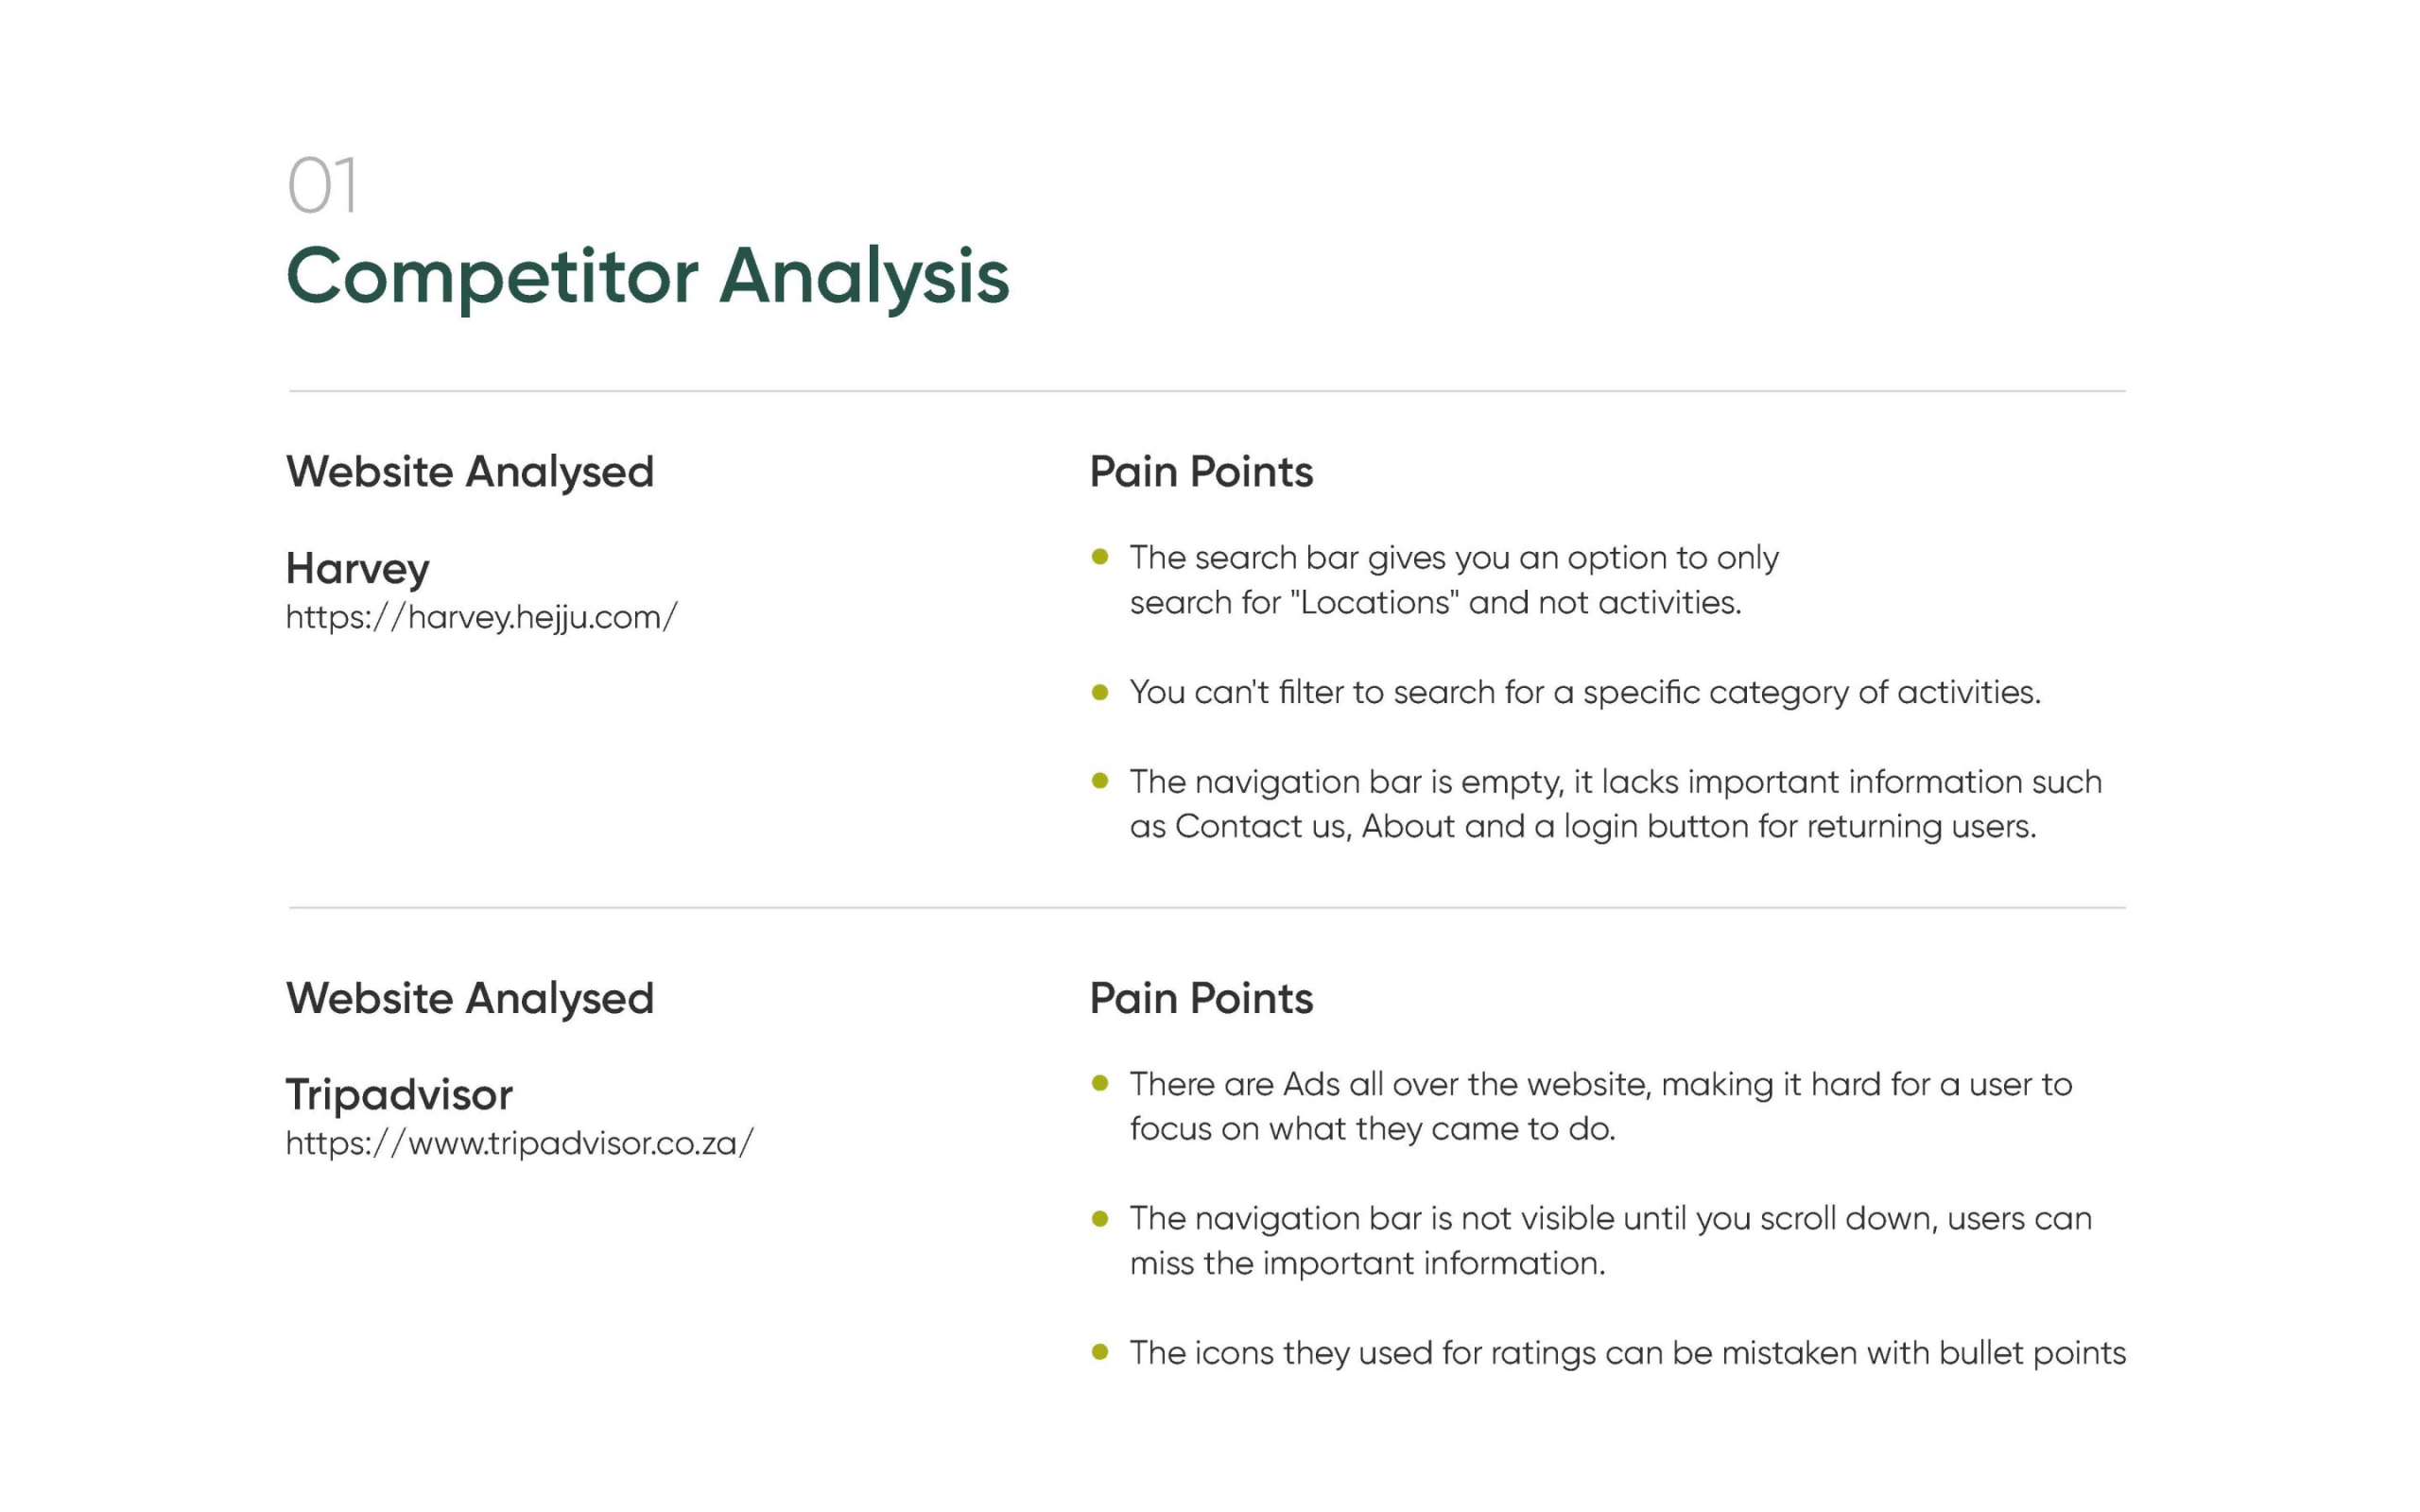This screenshot has width=2420, height=1512.
Task: Click the bullet beside the ratings icons point
Action: tap(1100, 1352)
